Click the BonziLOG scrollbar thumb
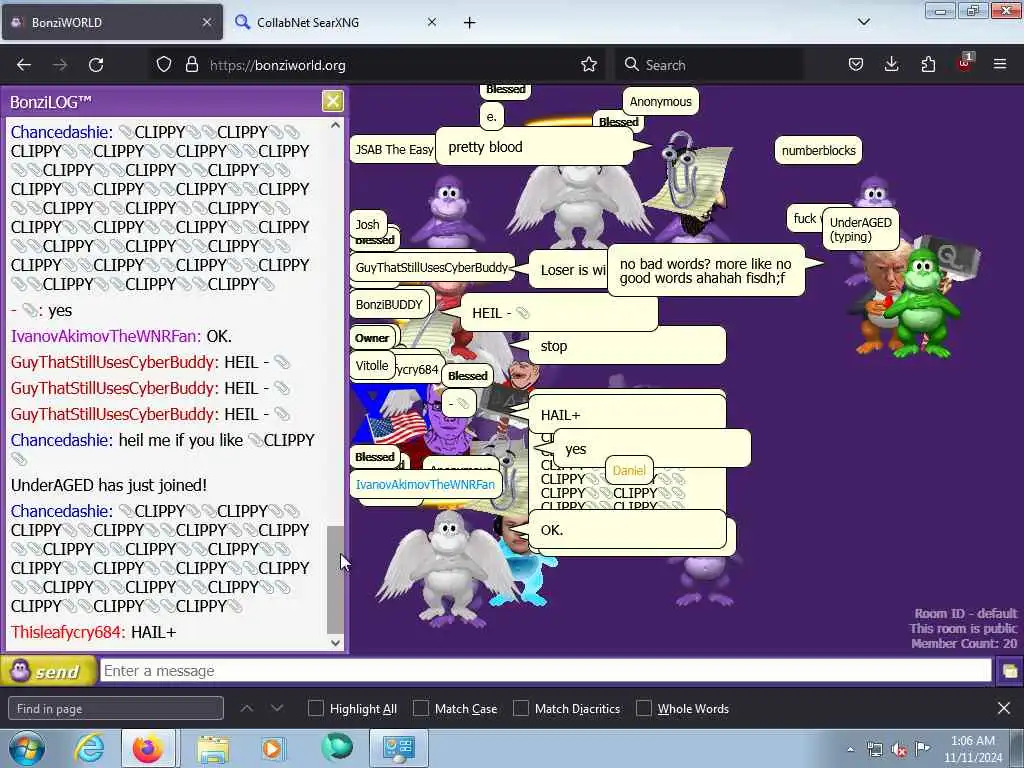Image resolution: width=1024 pixels, height=768 pixels. point(335,580)
